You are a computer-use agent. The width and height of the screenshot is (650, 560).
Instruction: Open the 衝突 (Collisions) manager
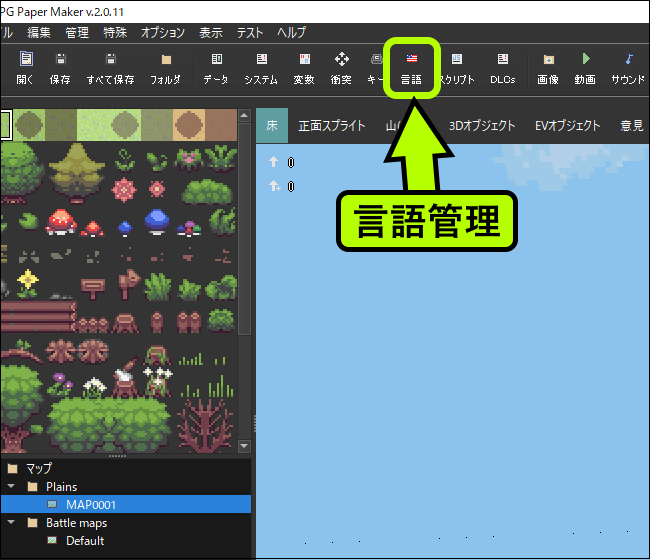(341, 68)
